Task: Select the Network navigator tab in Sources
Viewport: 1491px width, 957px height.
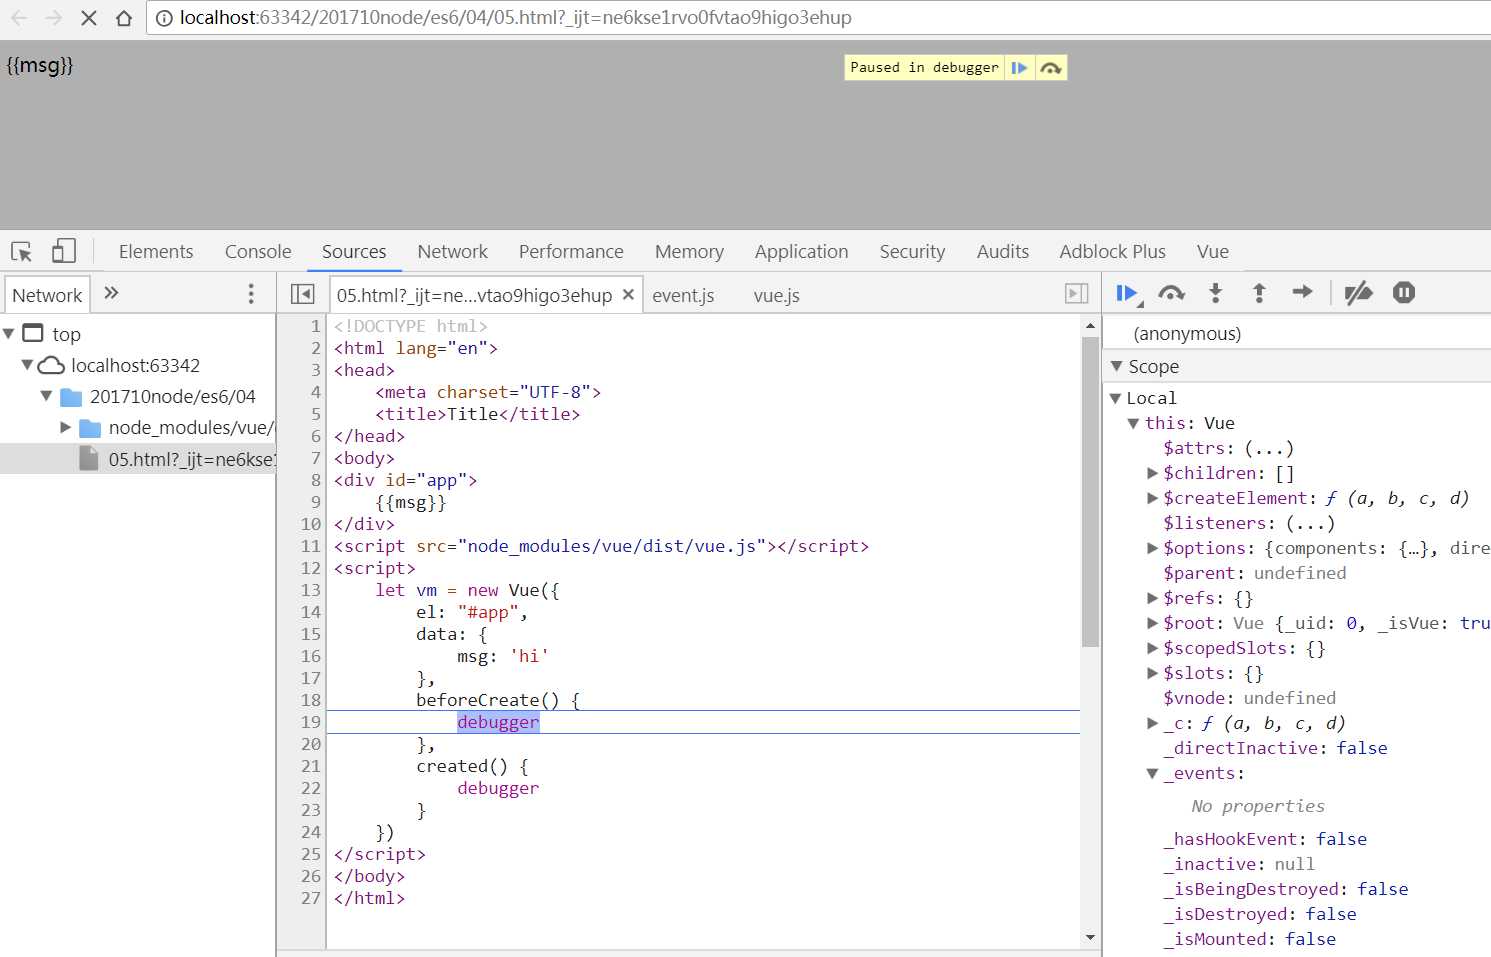Action: click(x=47, y=295)
